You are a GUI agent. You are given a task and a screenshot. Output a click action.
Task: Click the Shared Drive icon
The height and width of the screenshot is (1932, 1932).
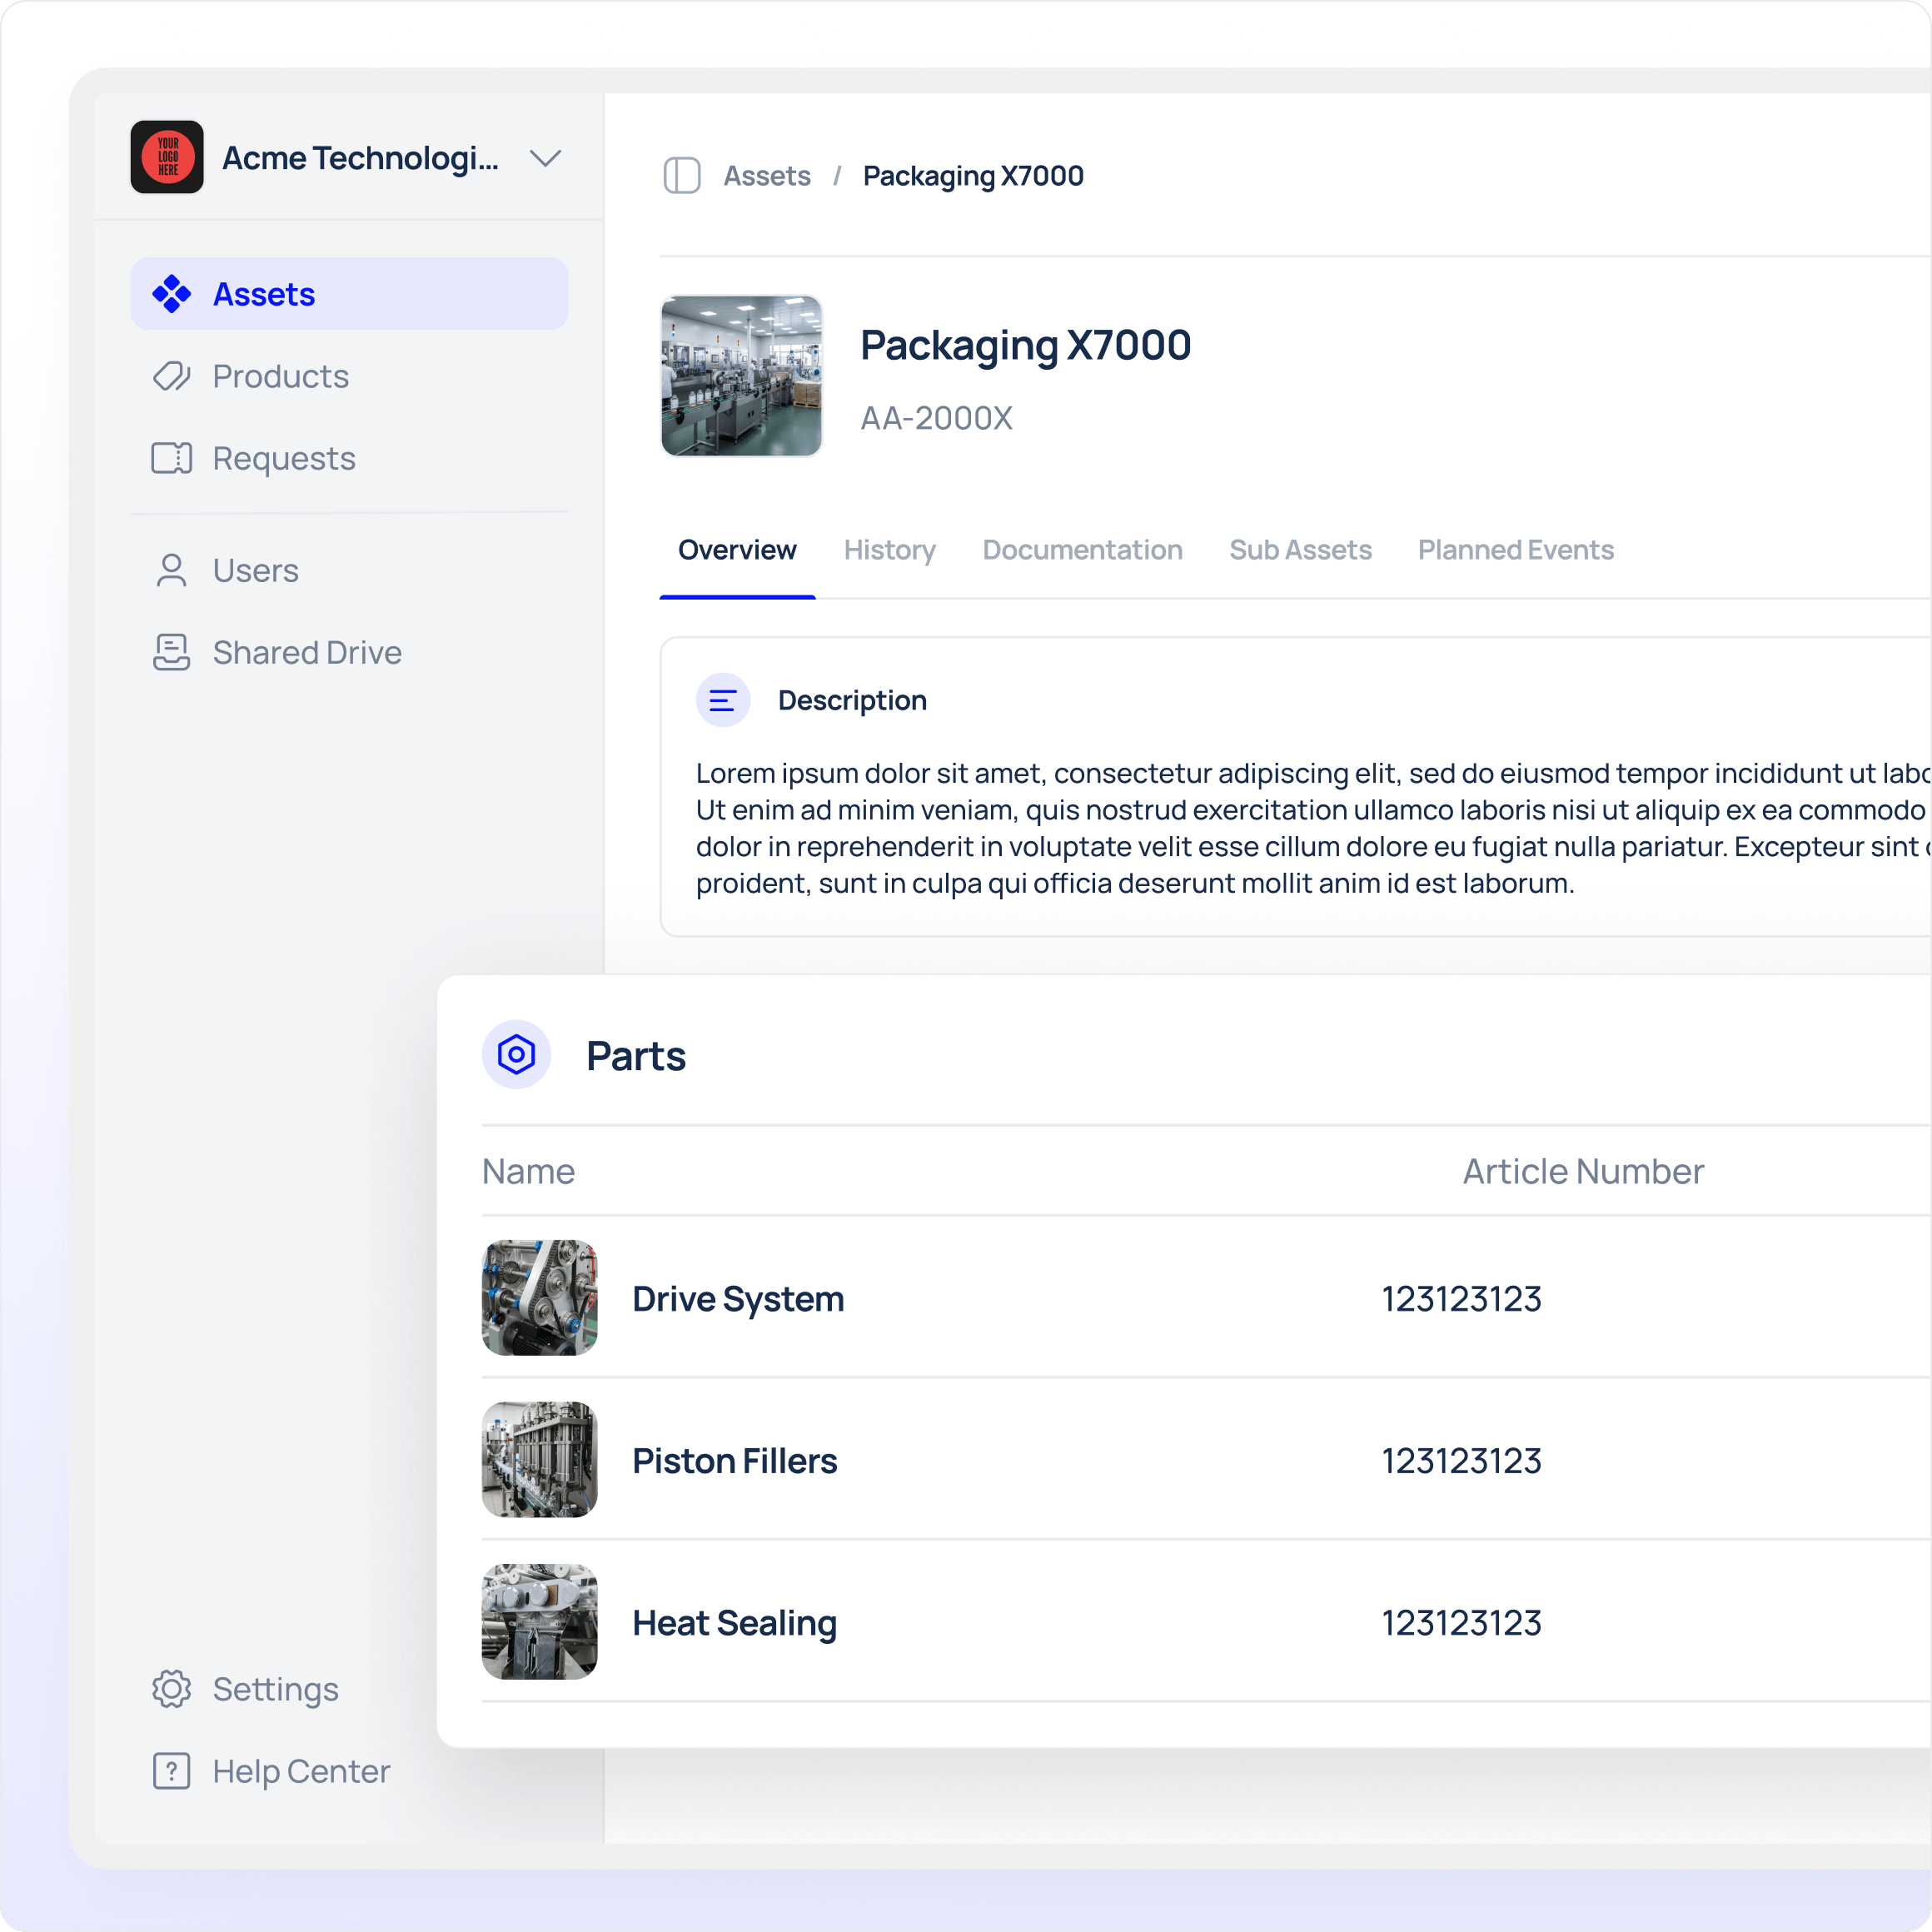point(171,652)
